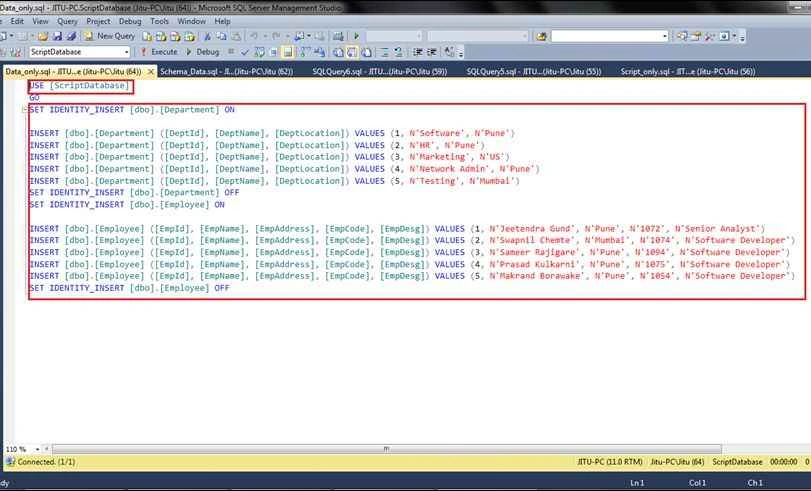Open an Analysis Services MDX Query icon

[x=161, y=36]
